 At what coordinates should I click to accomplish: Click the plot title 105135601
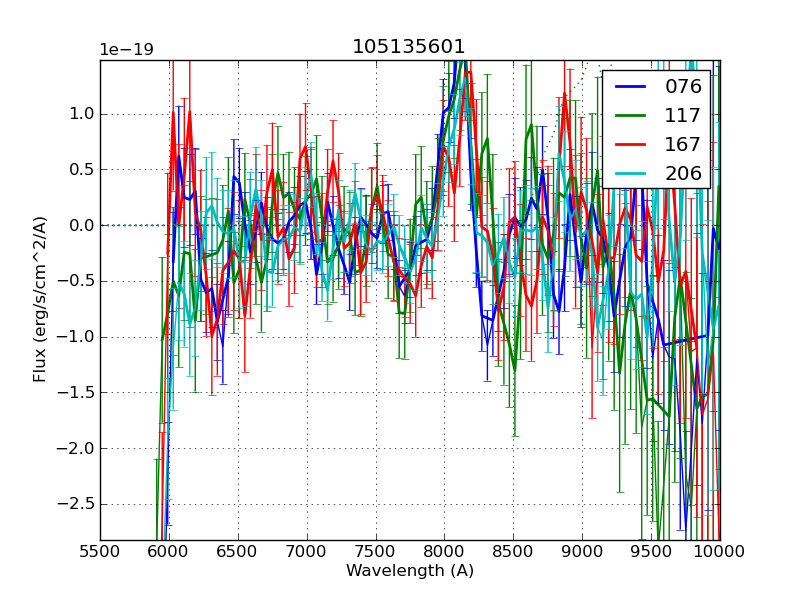(x=409, y=47)
